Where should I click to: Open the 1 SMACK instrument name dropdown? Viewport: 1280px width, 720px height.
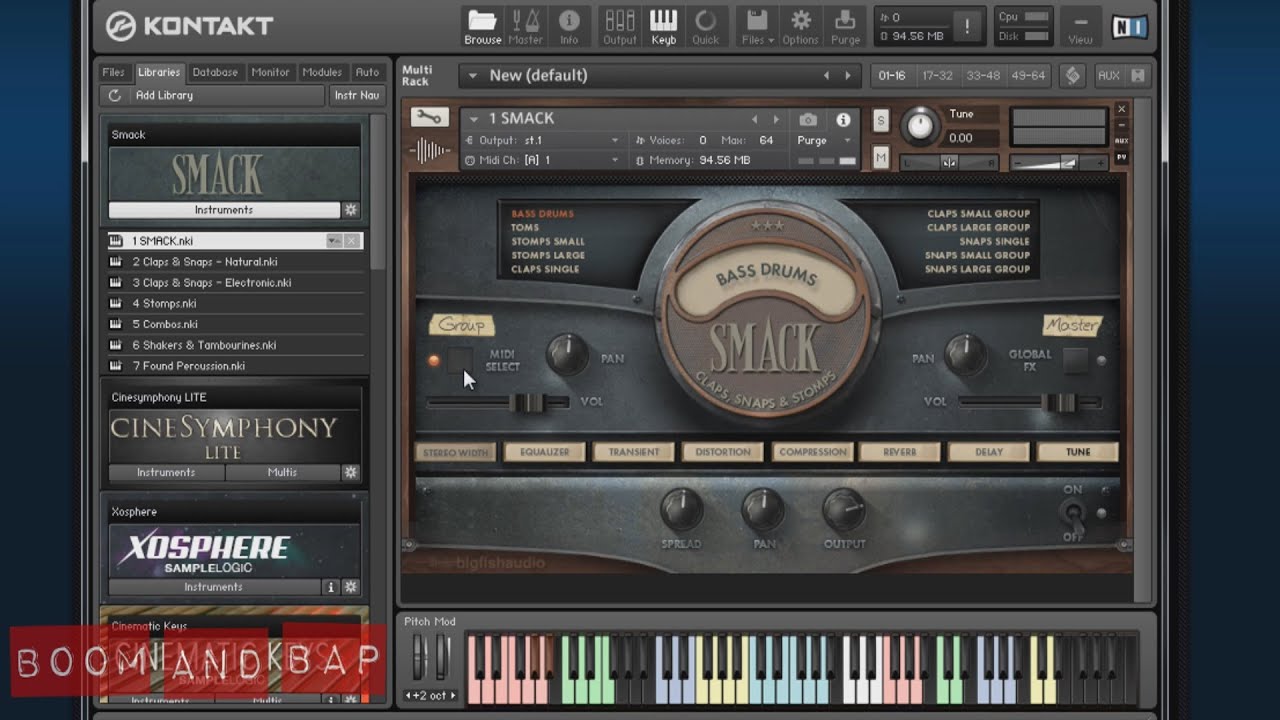(474, 119)
